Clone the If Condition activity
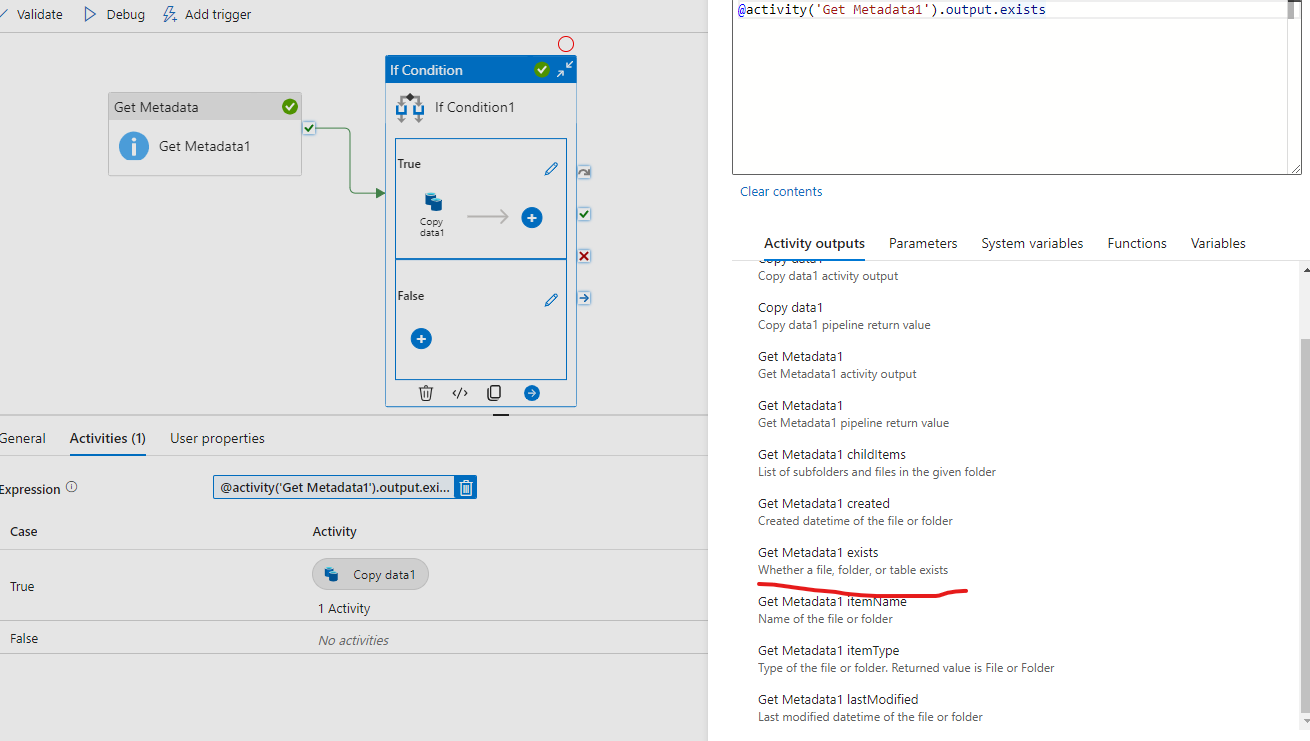This screenshot has height=741, width=1310. tap(494, 392)
